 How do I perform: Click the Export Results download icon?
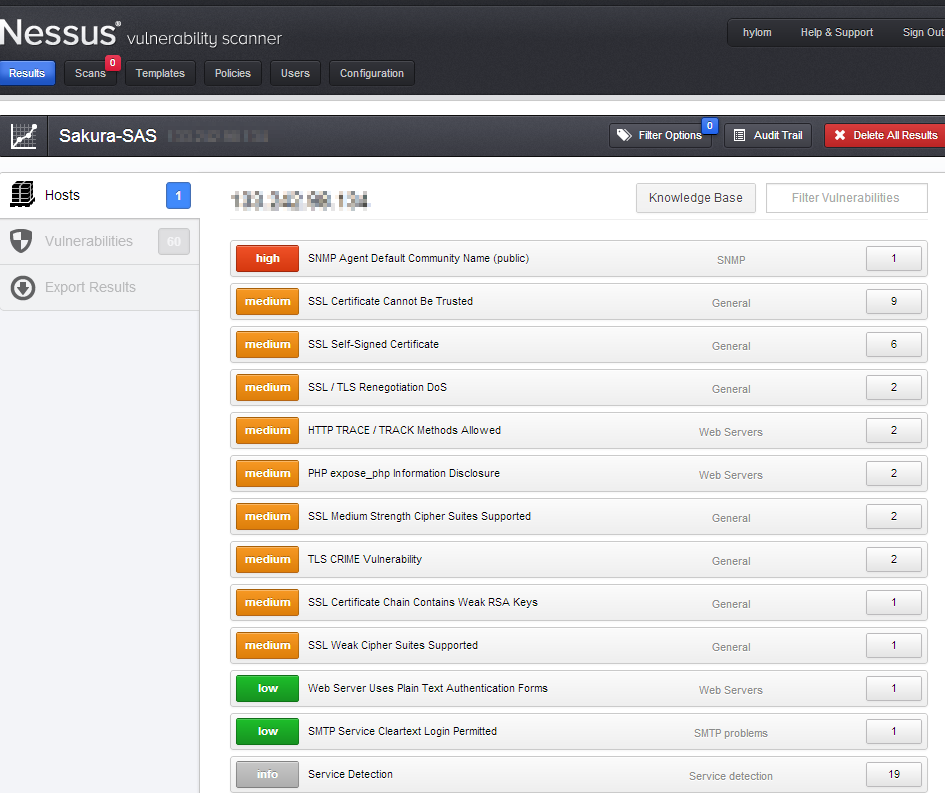pyautogui.click(x=23, y=287)
